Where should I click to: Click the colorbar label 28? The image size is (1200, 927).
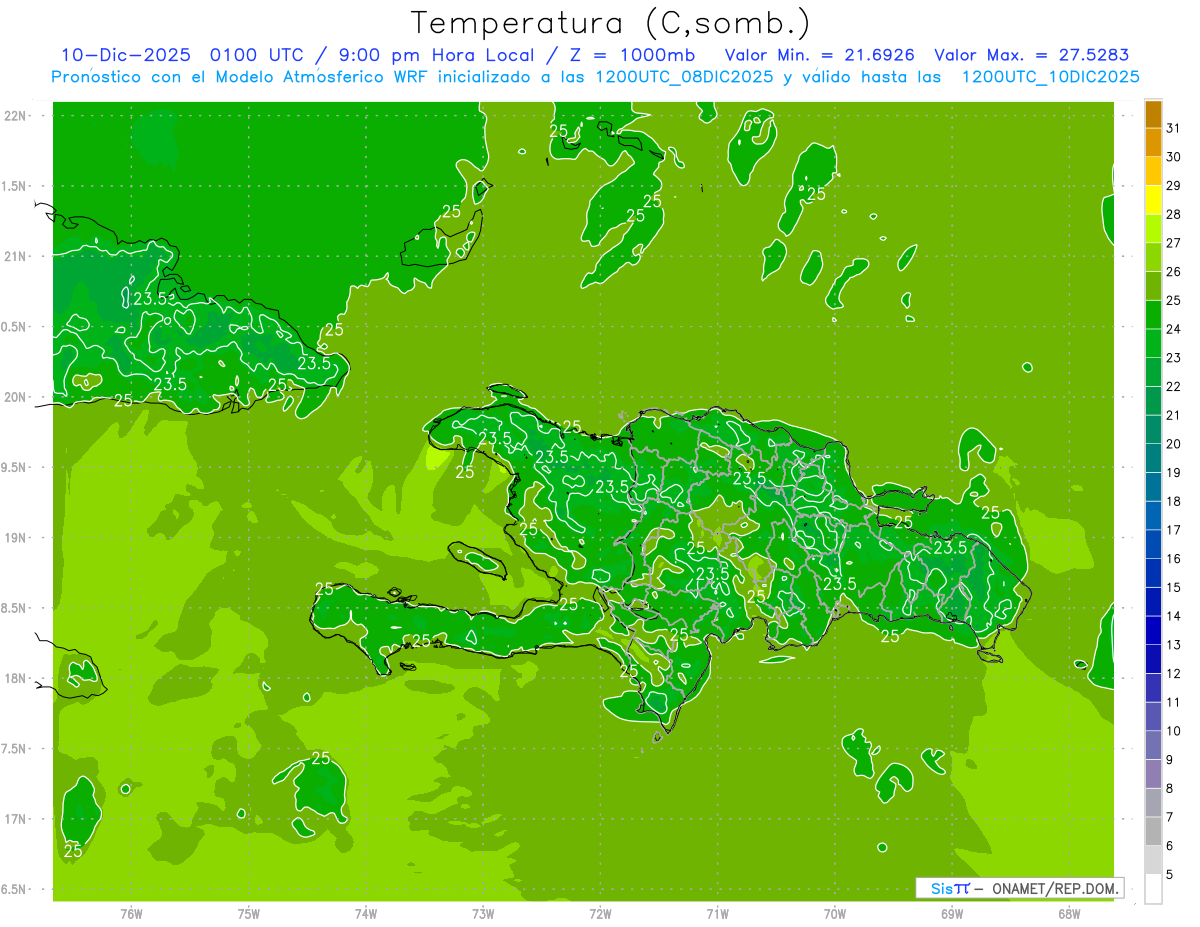tap(1173, 214)
